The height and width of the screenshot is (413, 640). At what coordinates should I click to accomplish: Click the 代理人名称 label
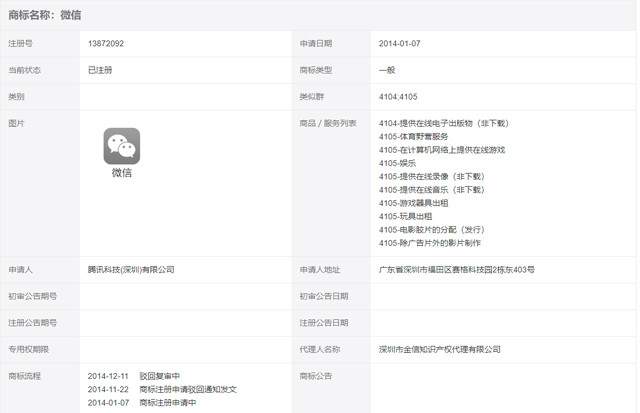click(320, 349)
